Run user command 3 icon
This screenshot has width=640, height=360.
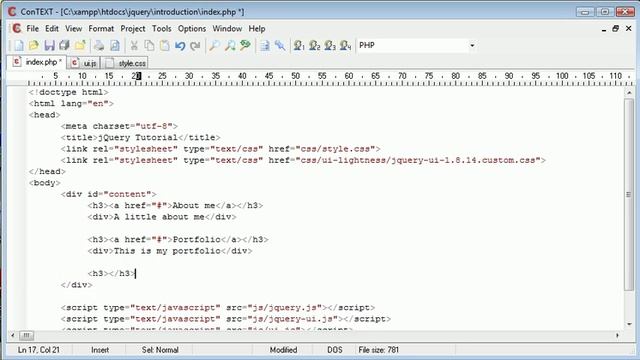[330, 45]
